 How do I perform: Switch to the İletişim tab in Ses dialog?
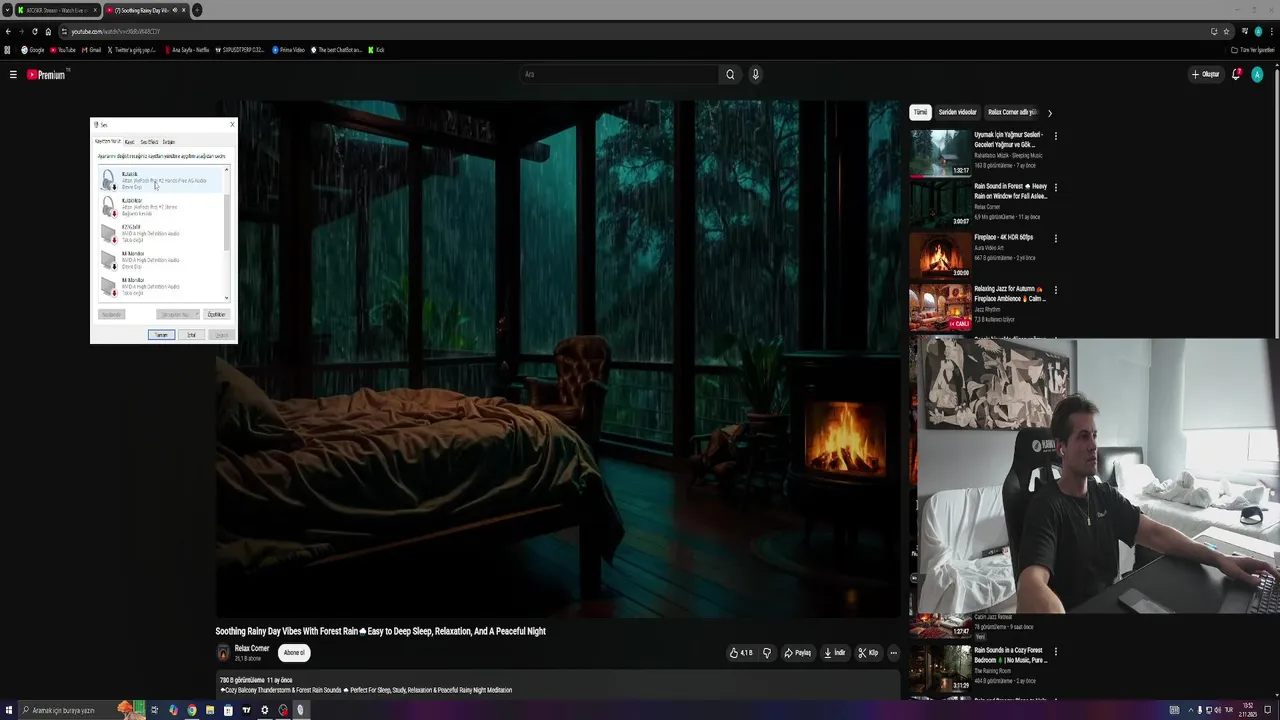169,142
